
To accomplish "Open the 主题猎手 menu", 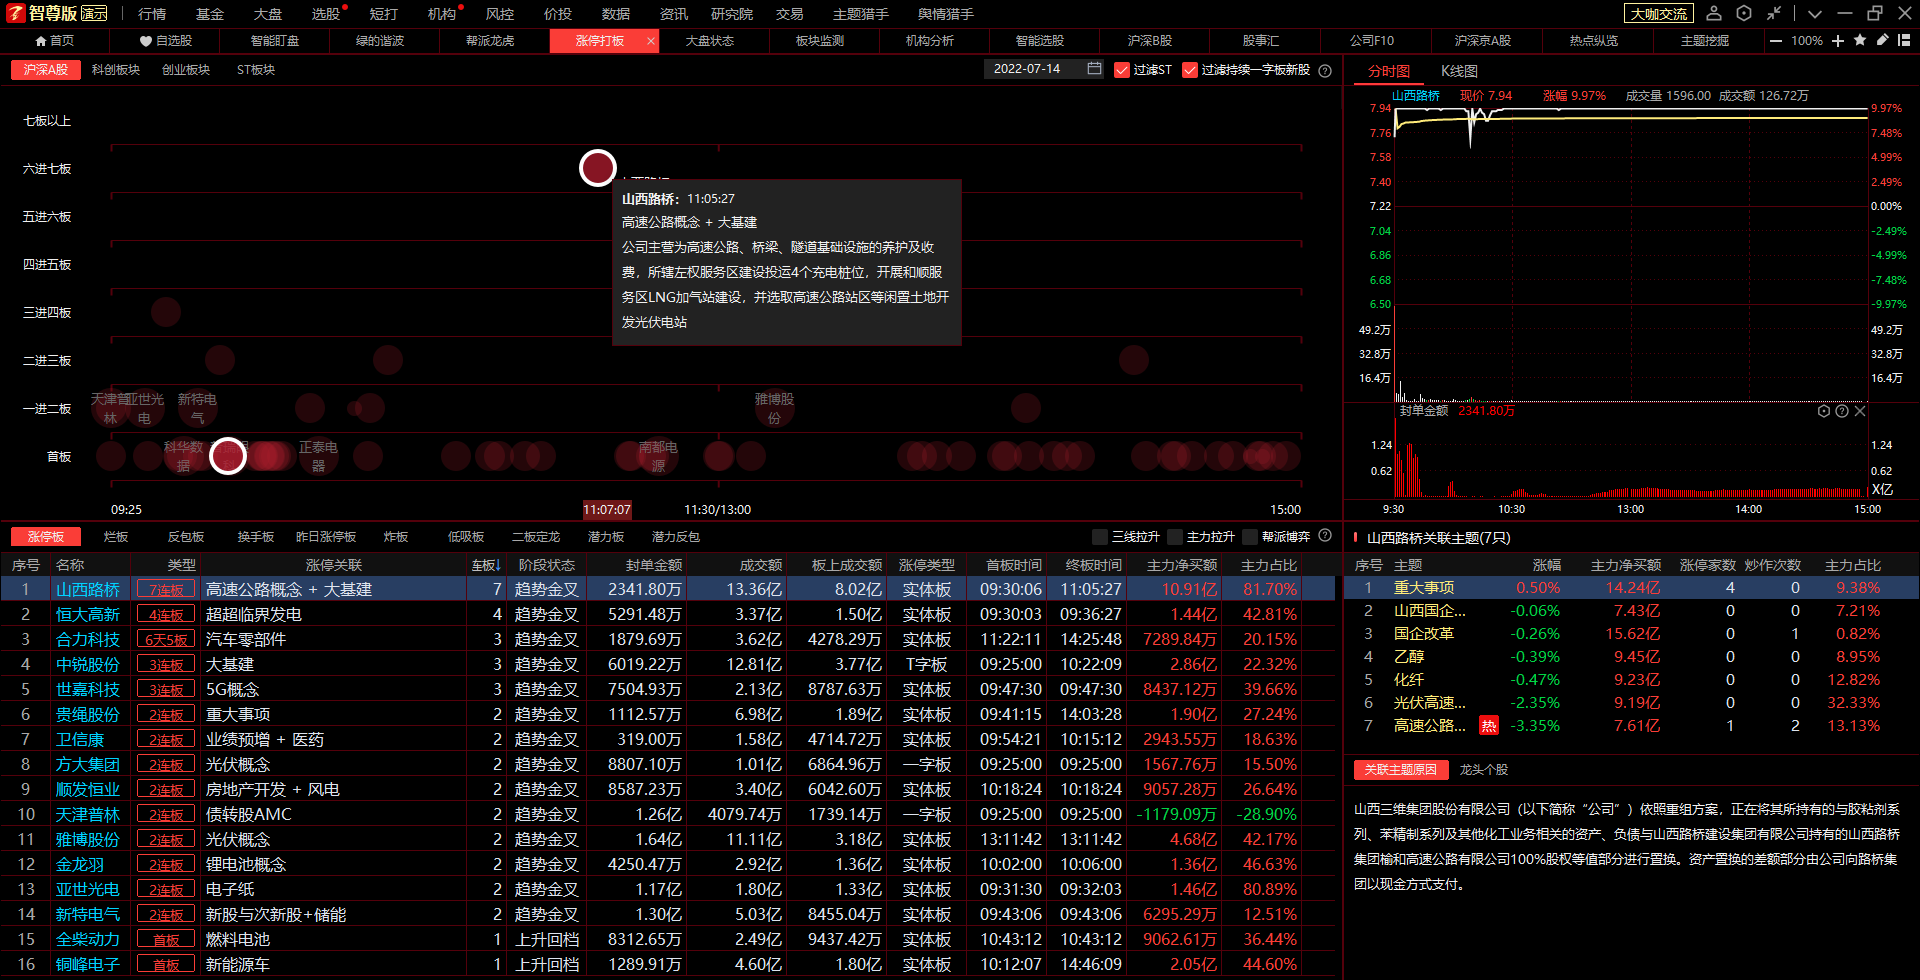I will [x=861, y=14].
